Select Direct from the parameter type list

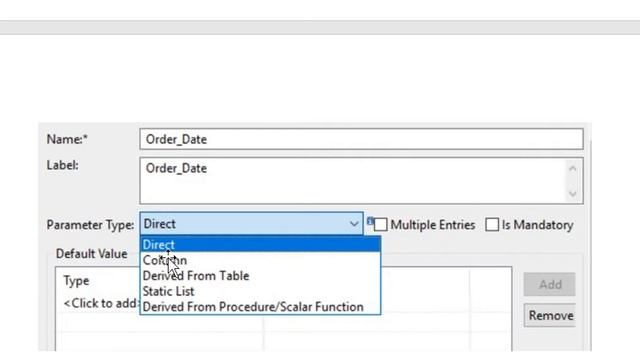point(260,244)
